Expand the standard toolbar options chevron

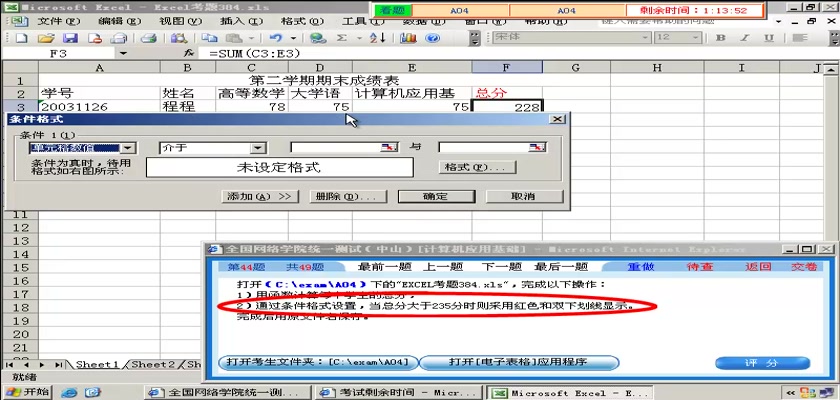click(x=475, y=38)
